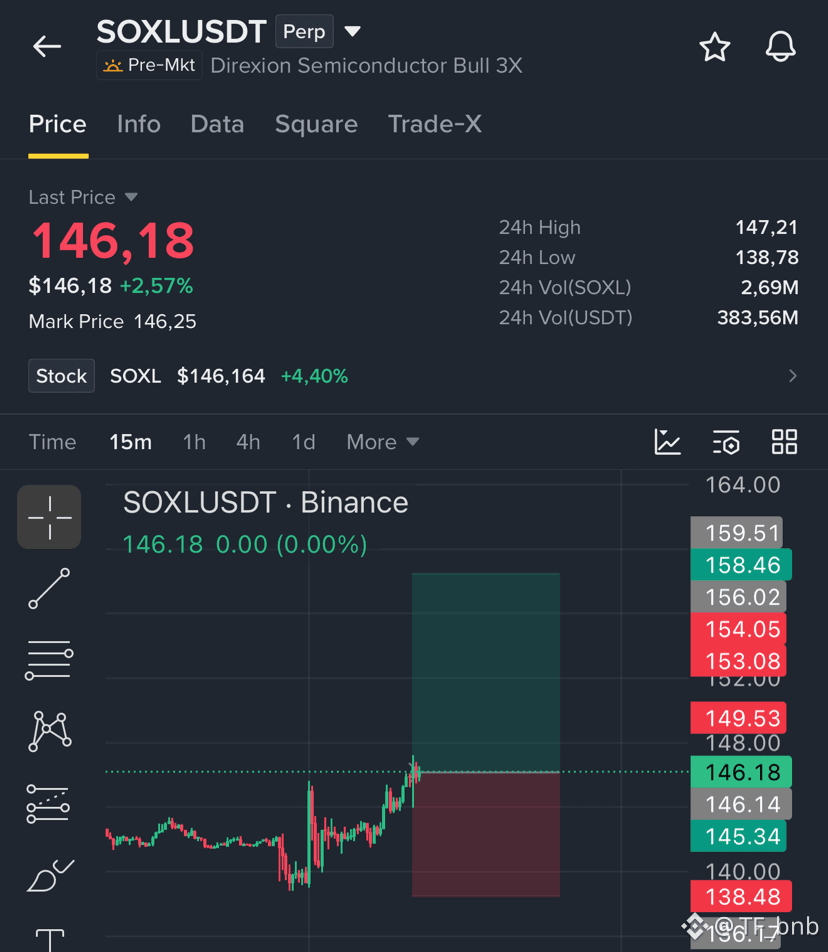
Task: Select the text annotation tool
Action: pos(50,940)
